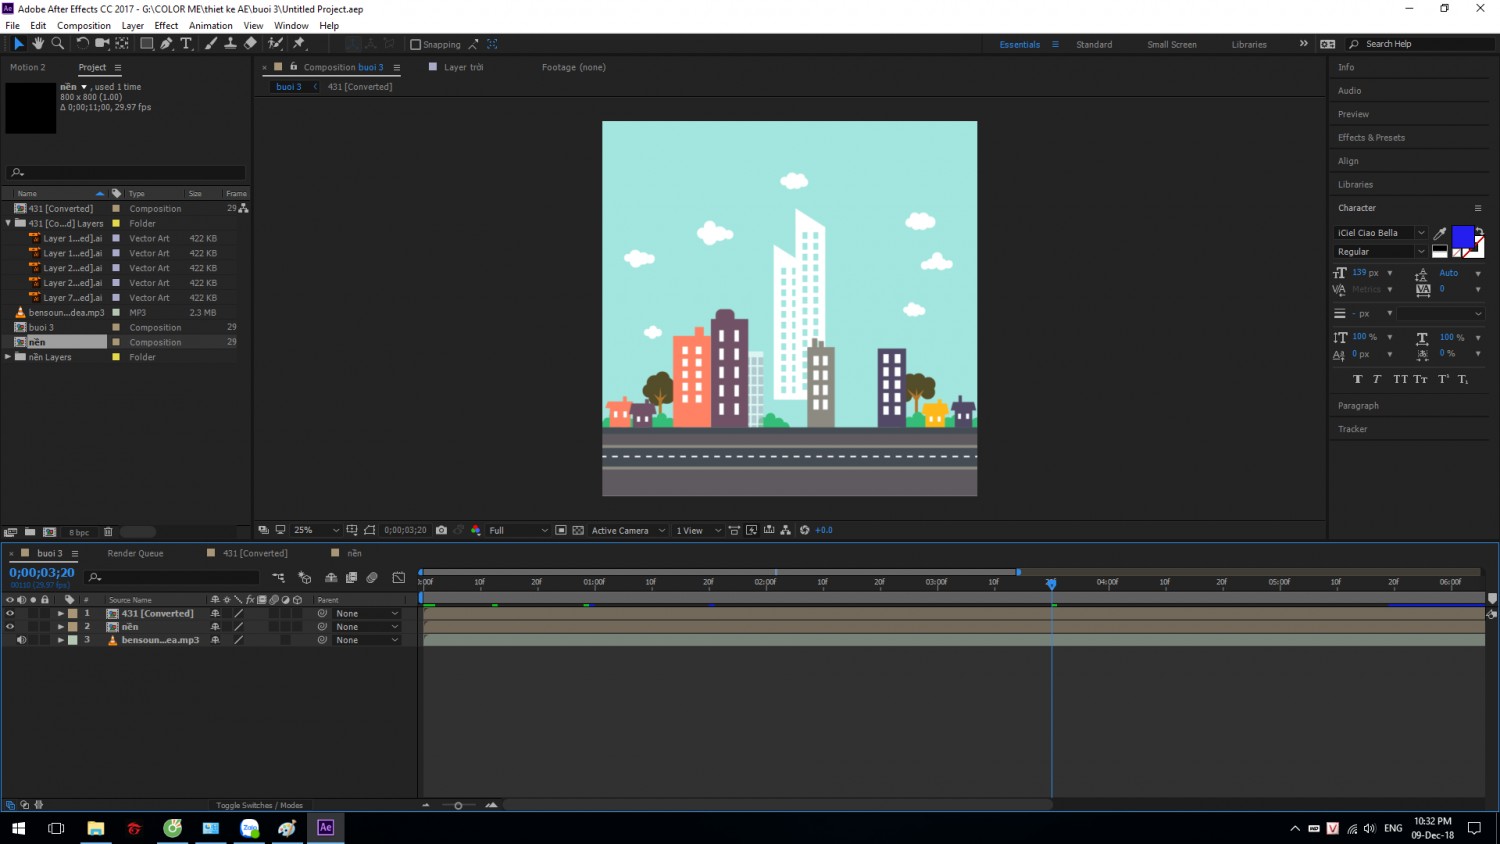Toggle the composition lock next to buoi 3
The width and height of the screenshot is (1500, 844).
pyautogui.click(x=294, y=67)
